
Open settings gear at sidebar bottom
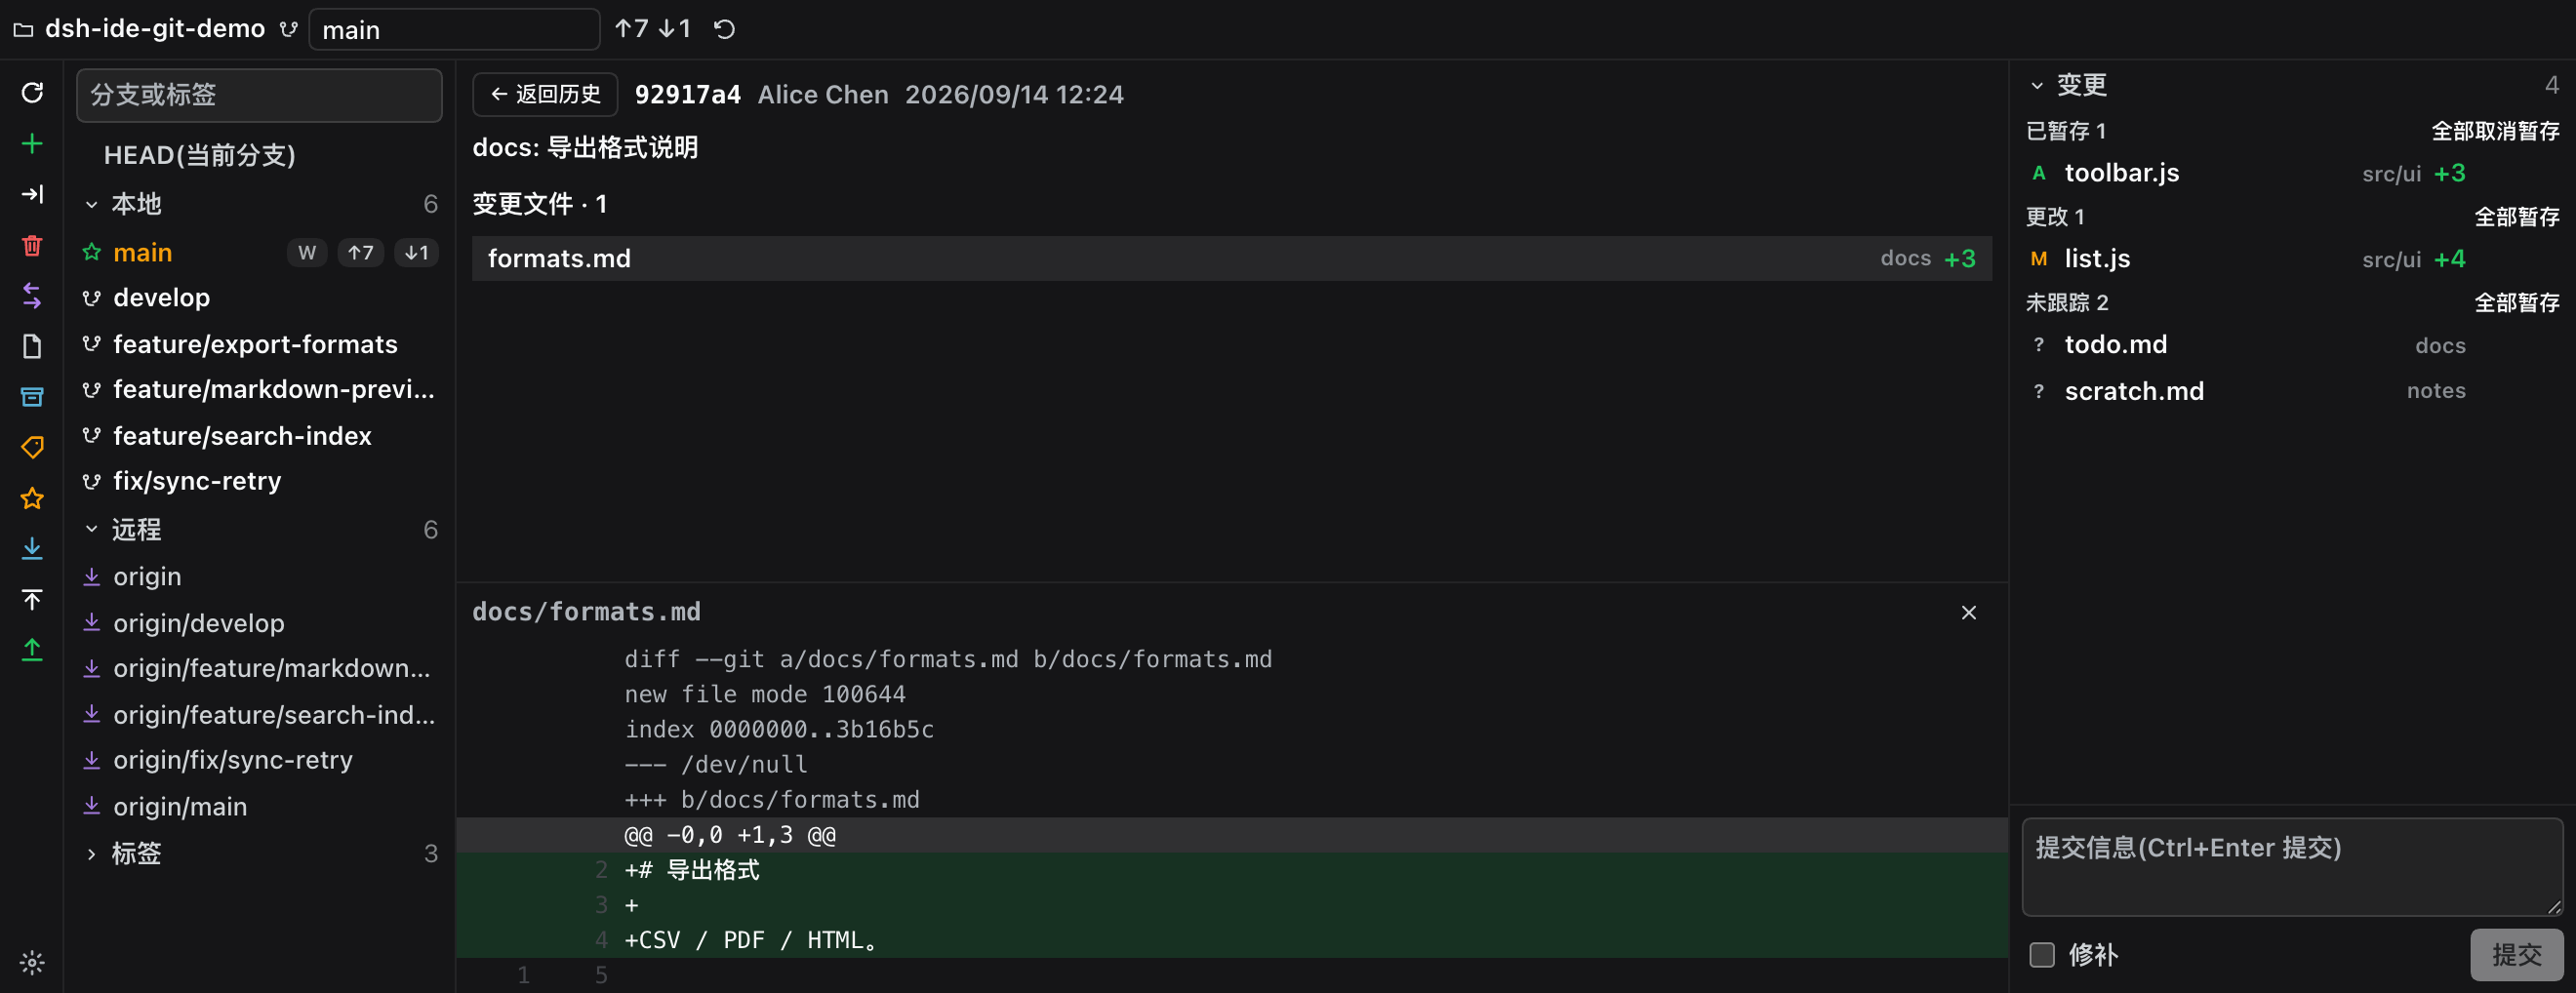pyautogui.click(x=32, y=963)
